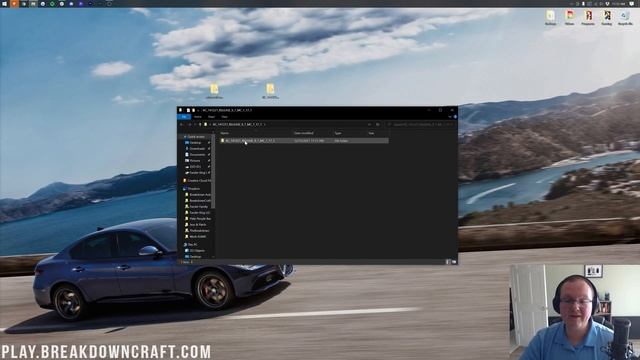
Task: Click the orange taskbar app icon
Action: 14,3
